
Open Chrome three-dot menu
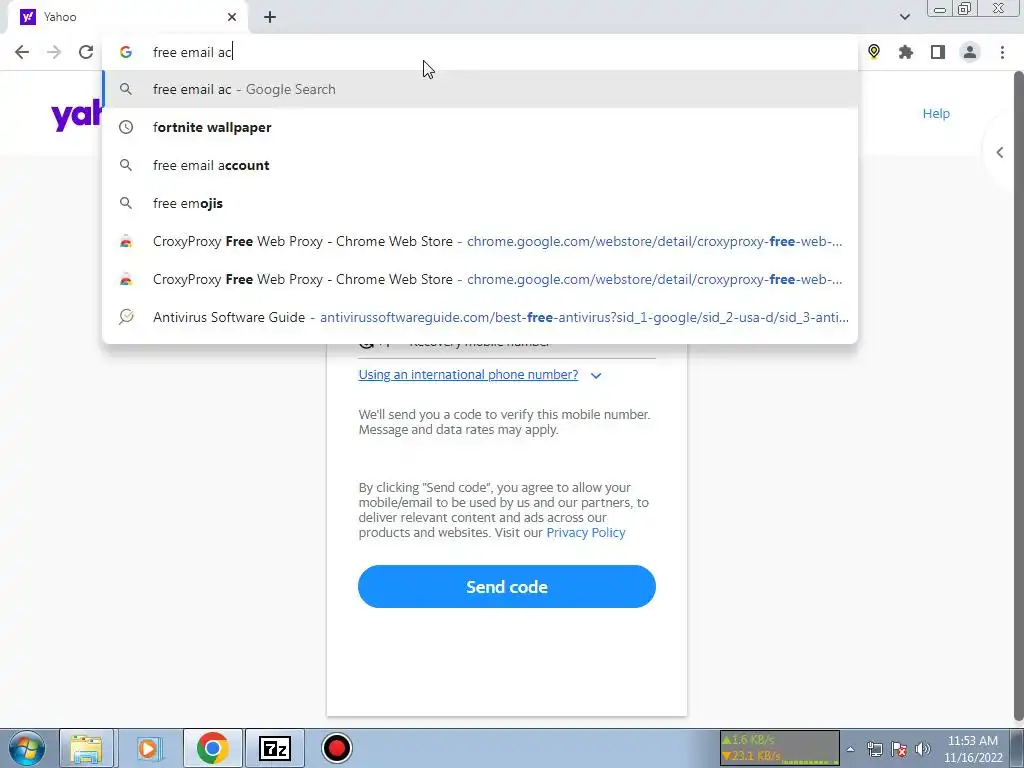[x=1002, y=52]
